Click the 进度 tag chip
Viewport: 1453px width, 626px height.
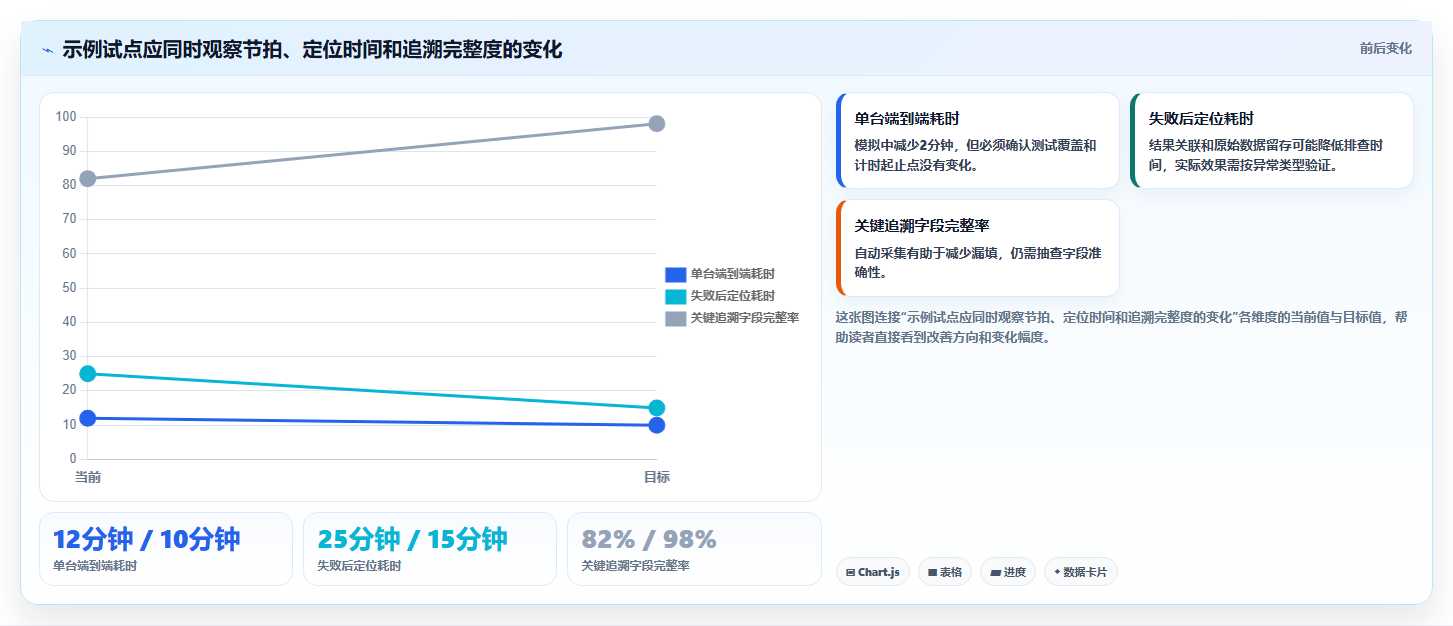click(x=1008, y=572)
